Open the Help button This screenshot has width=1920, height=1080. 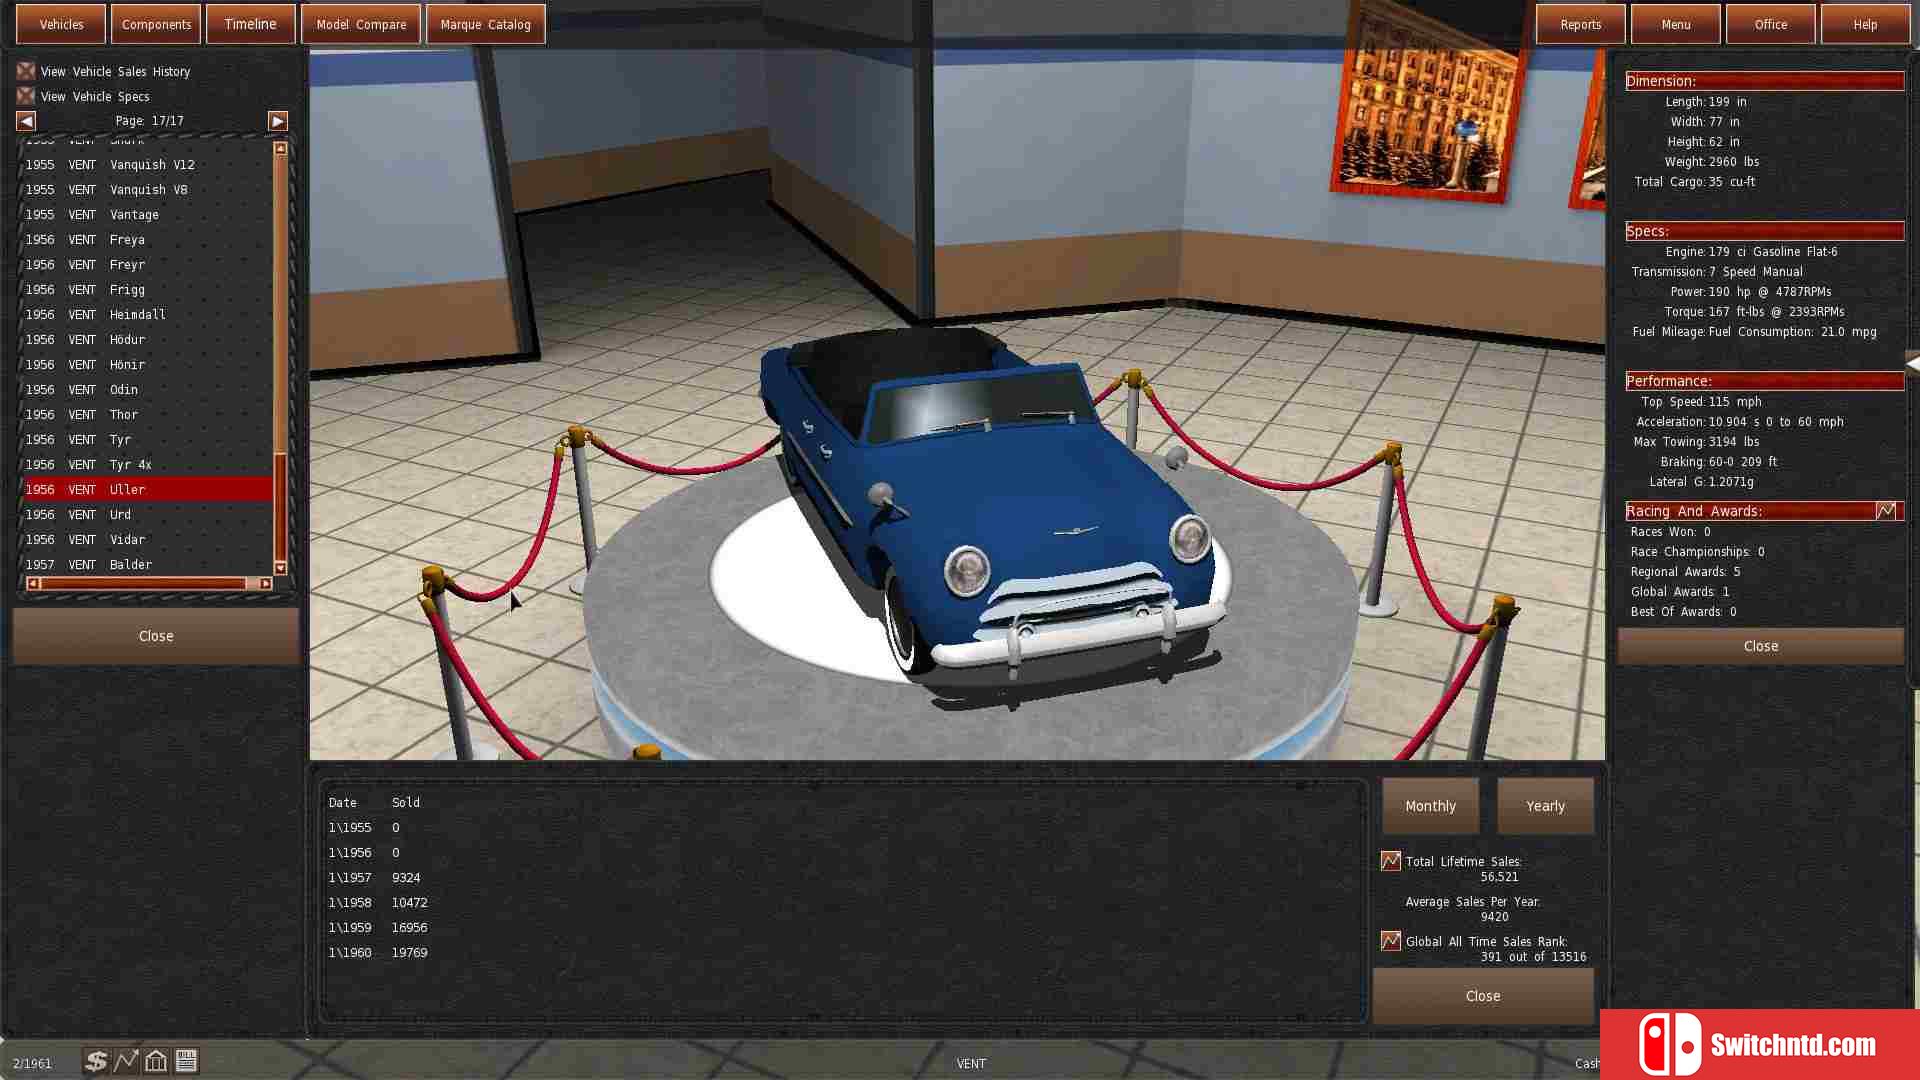tap(1866, 24)
